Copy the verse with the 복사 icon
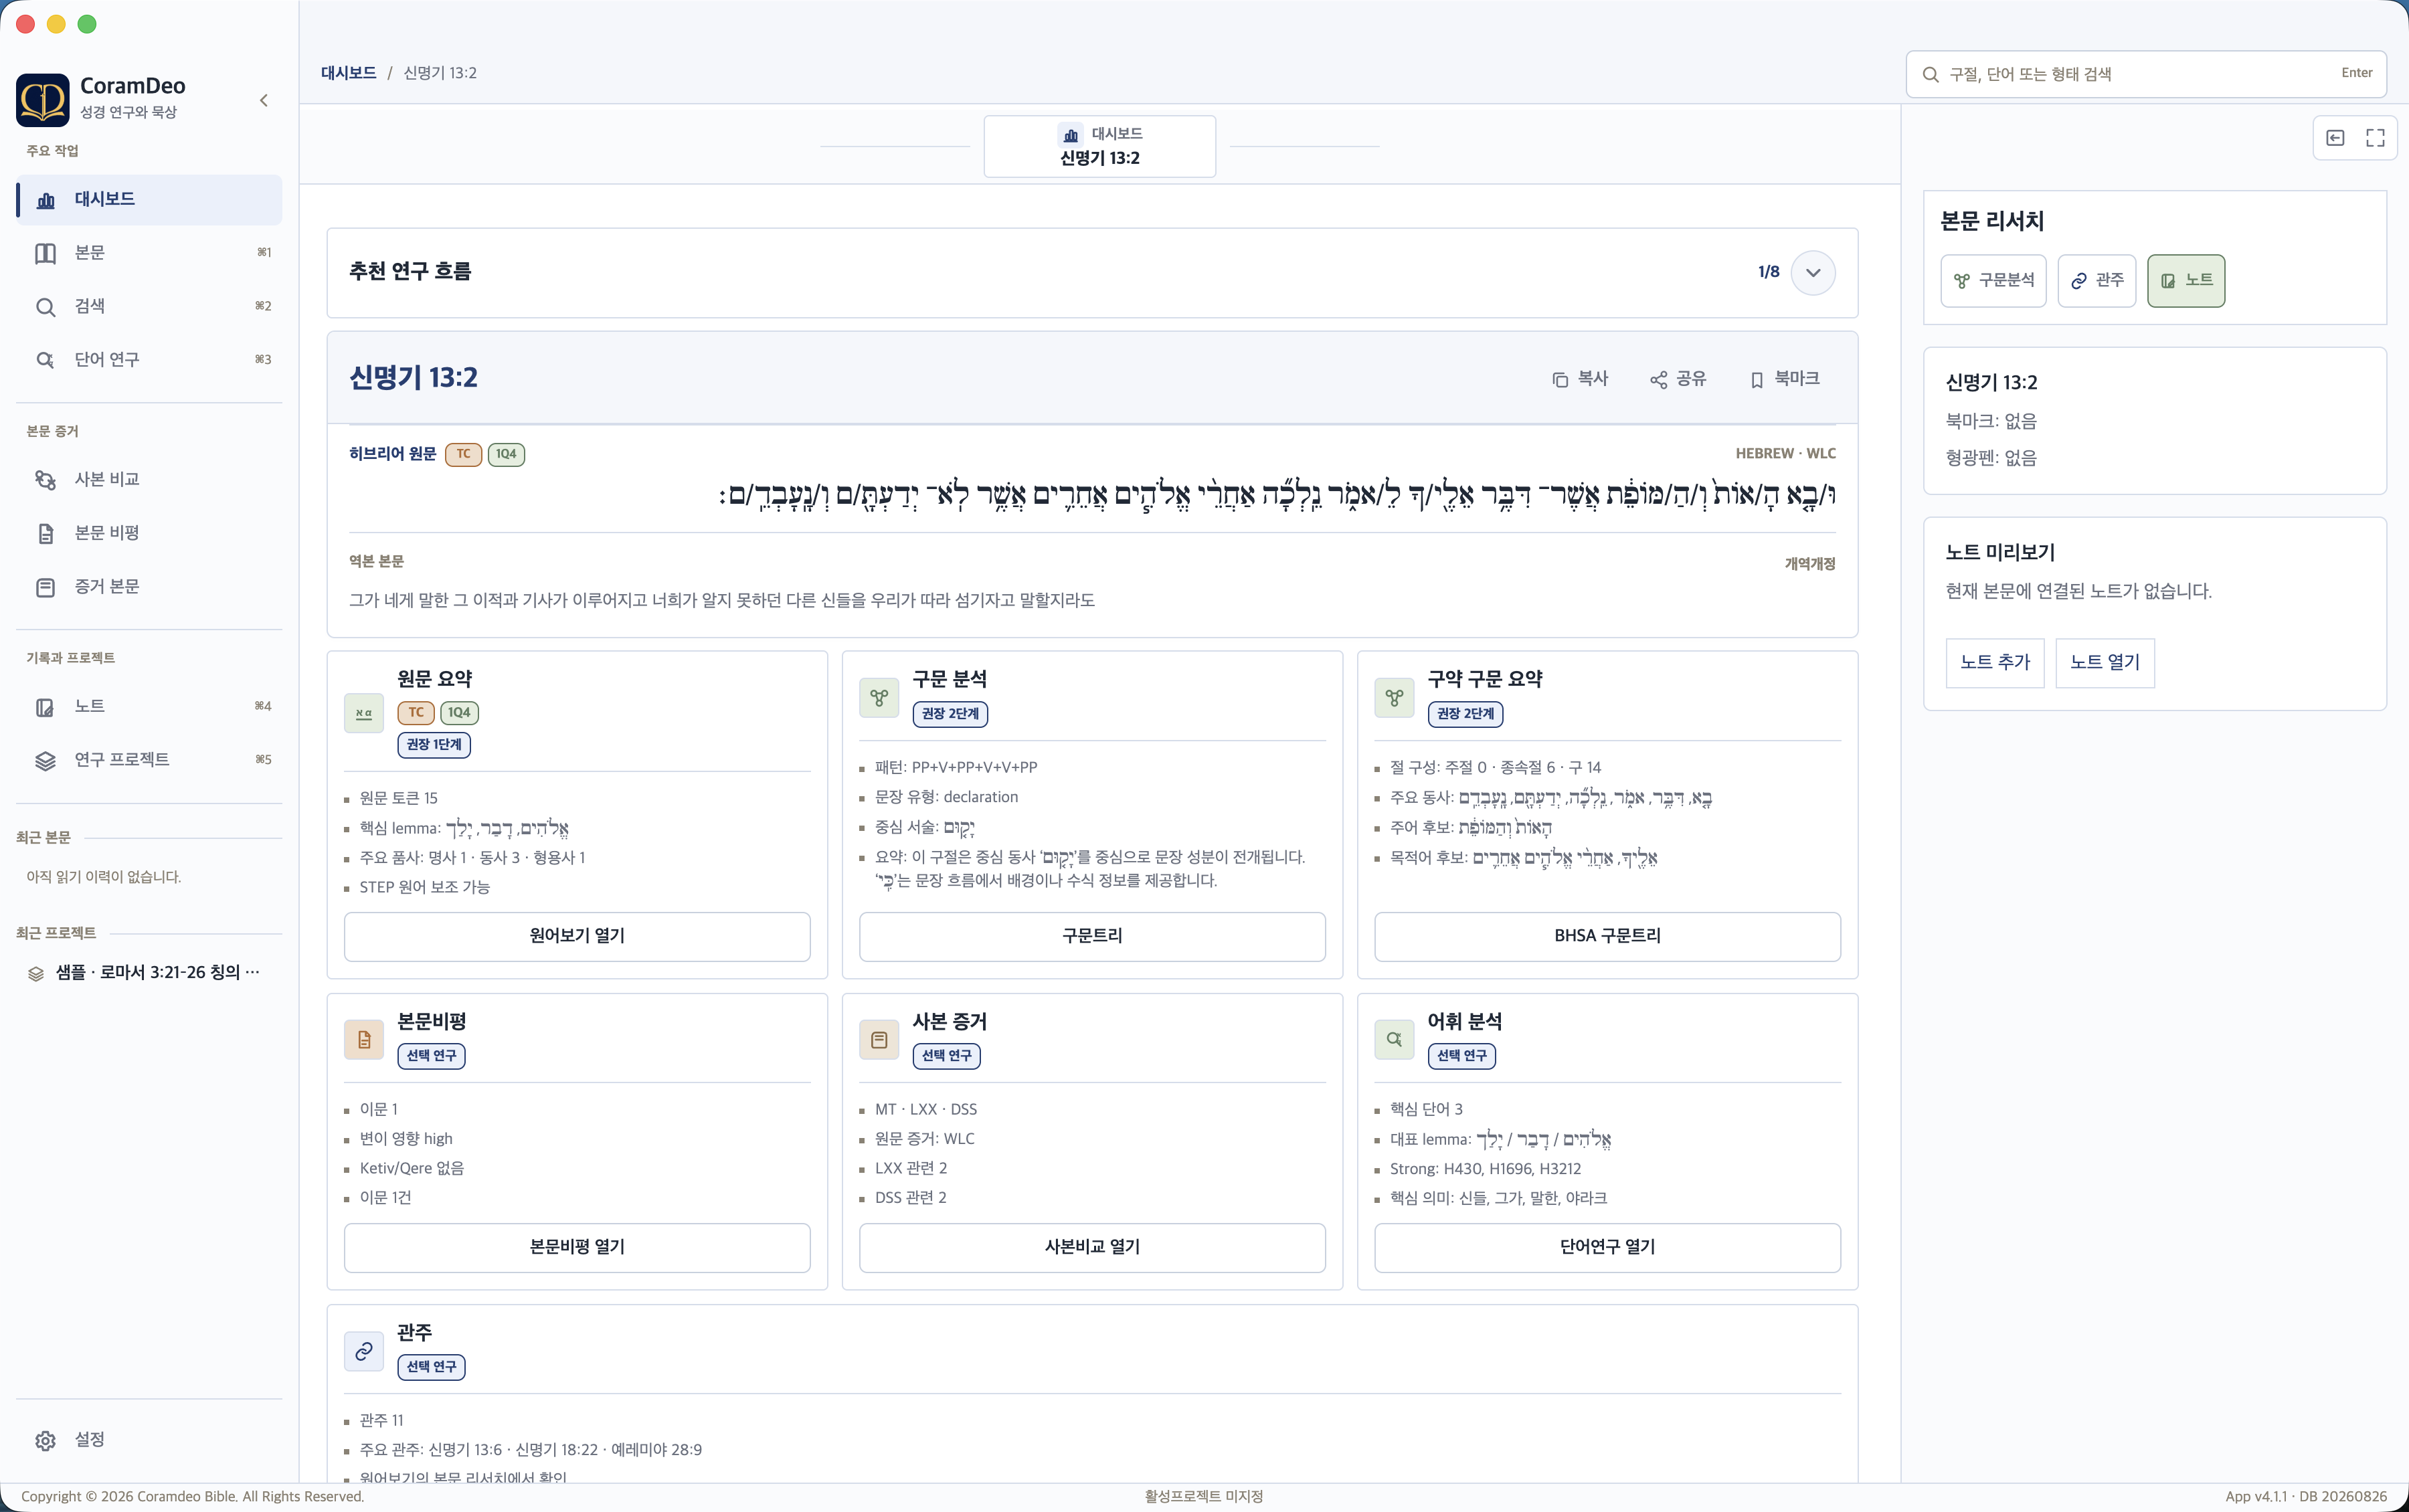Image resolution: width=2409 pixels, height=1512 pixels. [x=1560, y=379]
